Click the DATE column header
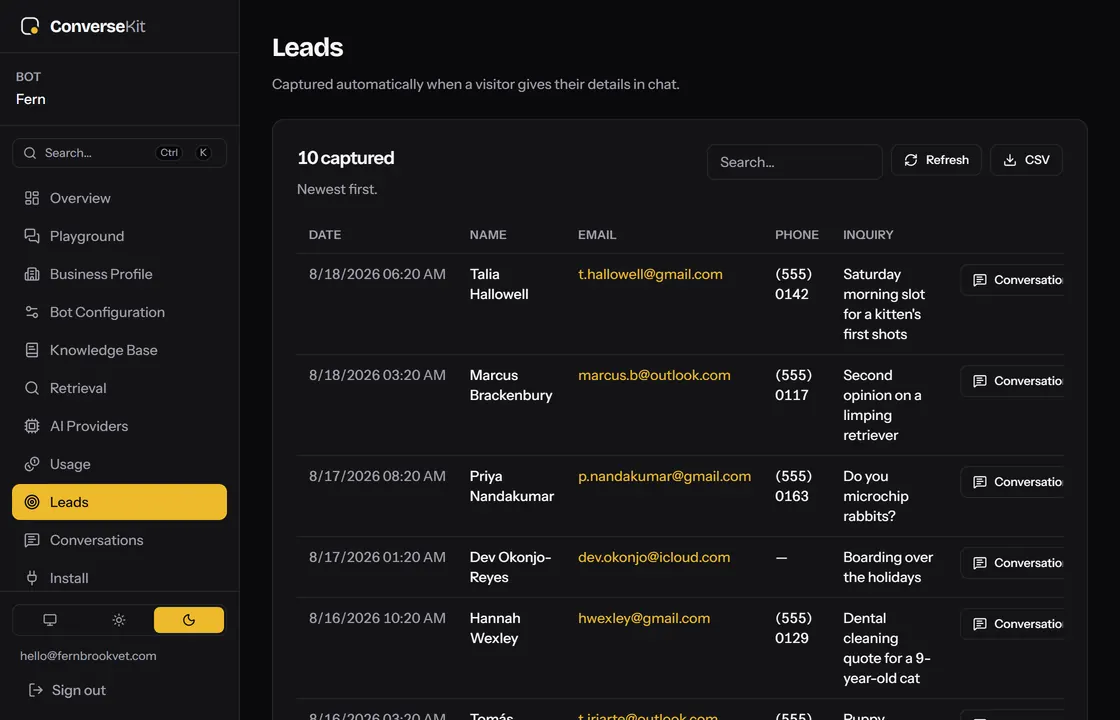1120x720 pixels. [x=325, y=235]
